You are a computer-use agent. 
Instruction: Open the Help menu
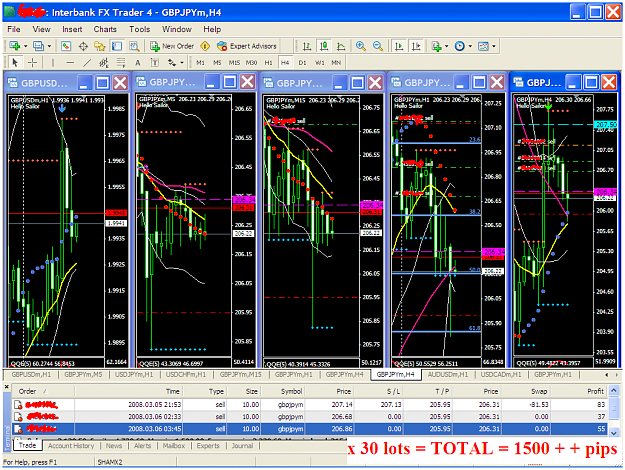(x=212, y=29)
